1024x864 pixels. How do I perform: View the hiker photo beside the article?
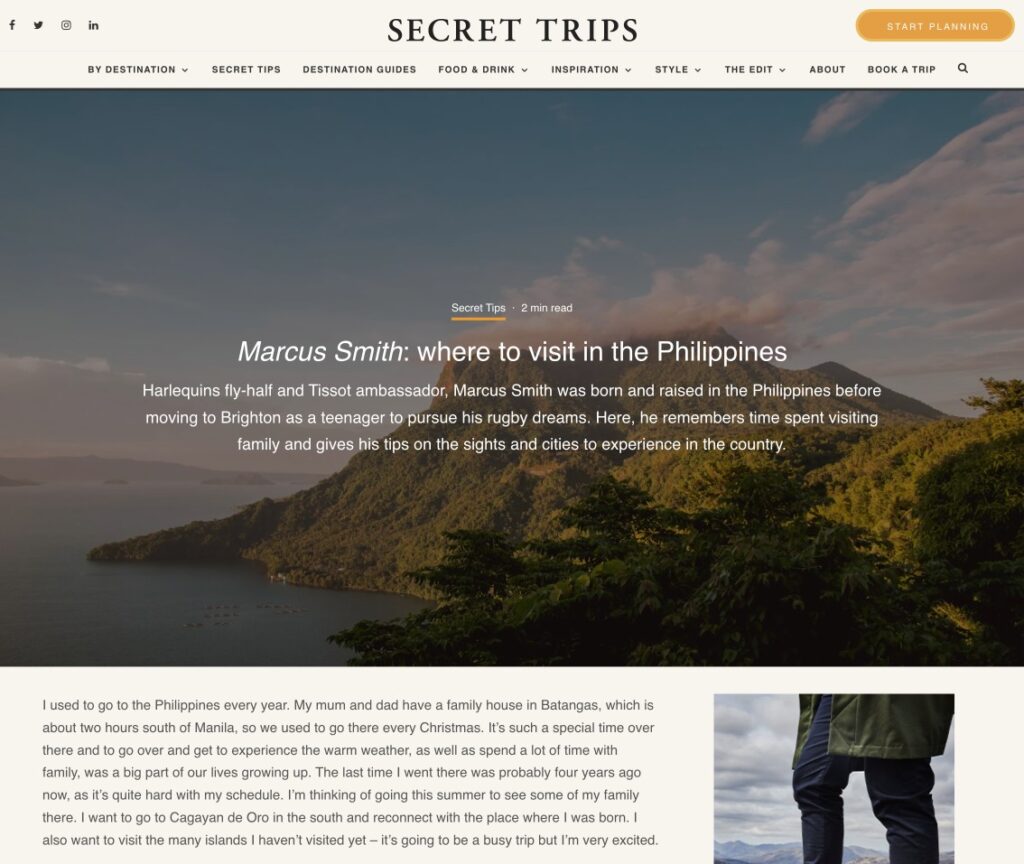click(834, 778)
